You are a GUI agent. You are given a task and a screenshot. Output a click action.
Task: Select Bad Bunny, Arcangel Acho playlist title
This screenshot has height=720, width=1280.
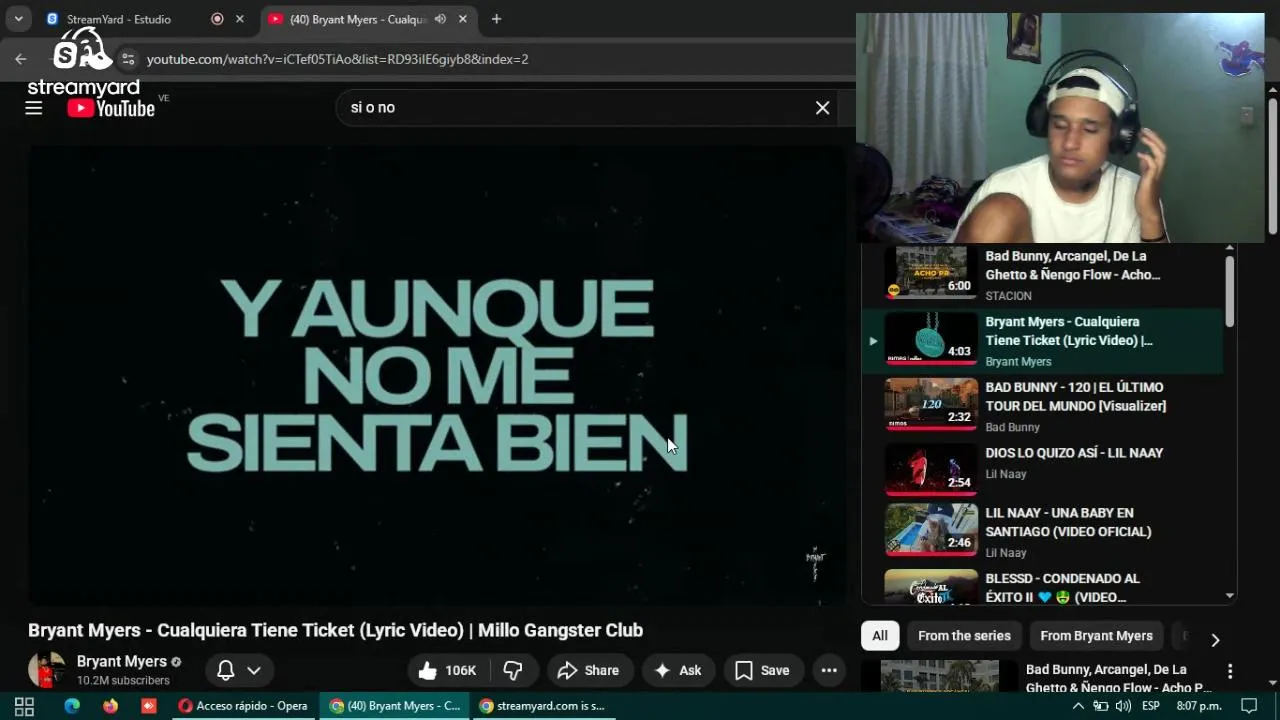click(1073, 265)
